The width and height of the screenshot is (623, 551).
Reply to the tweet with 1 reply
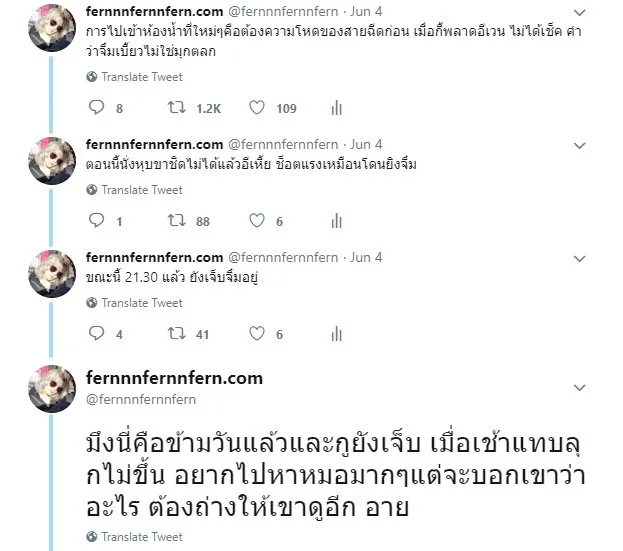tap(97, 220)
